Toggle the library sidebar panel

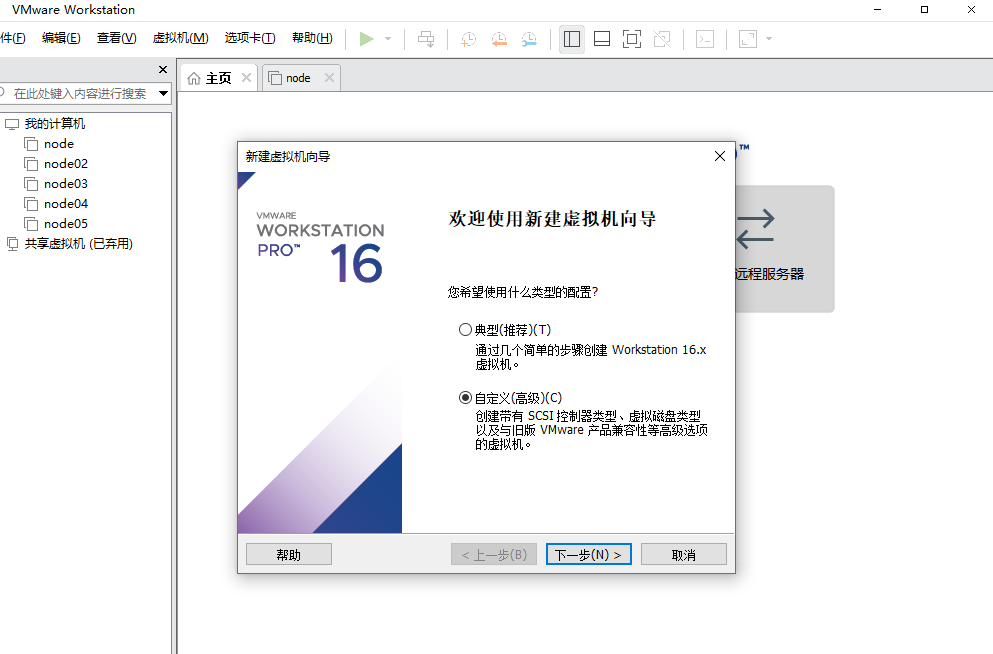pyautogui.click(x=571, y=39)
